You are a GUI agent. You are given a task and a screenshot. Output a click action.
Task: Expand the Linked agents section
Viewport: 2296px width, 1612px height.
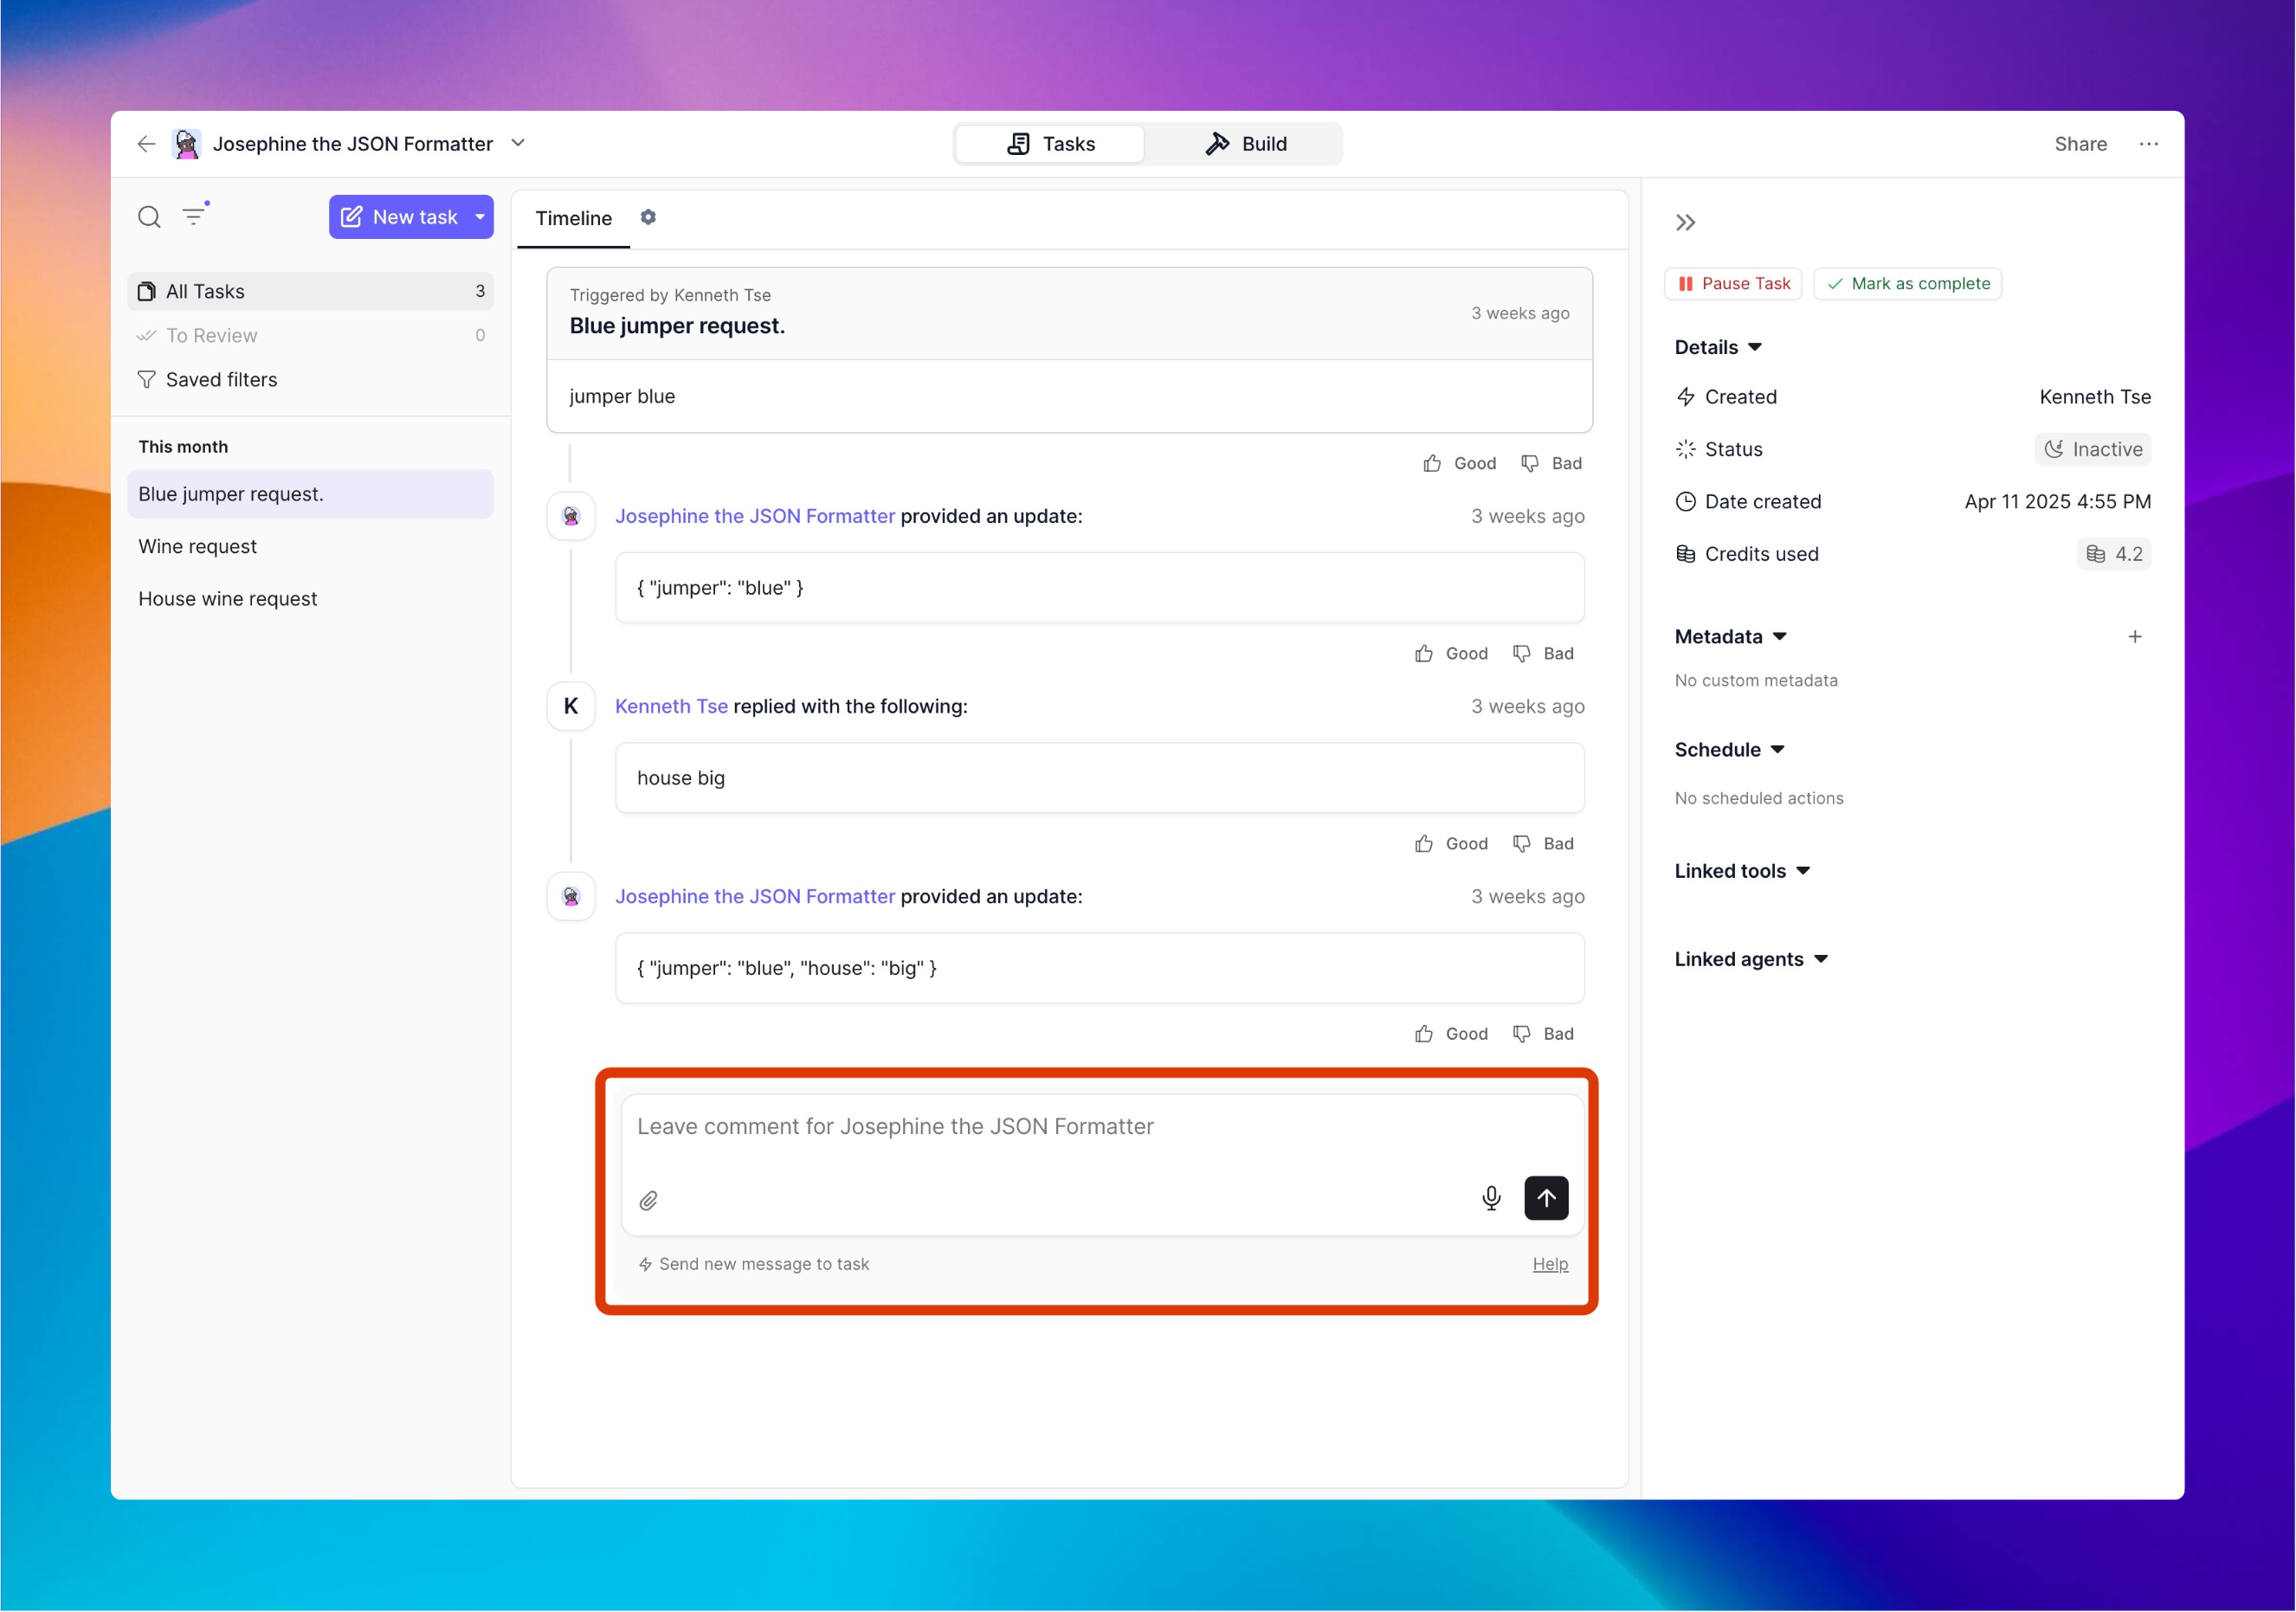click(1751, 959)
